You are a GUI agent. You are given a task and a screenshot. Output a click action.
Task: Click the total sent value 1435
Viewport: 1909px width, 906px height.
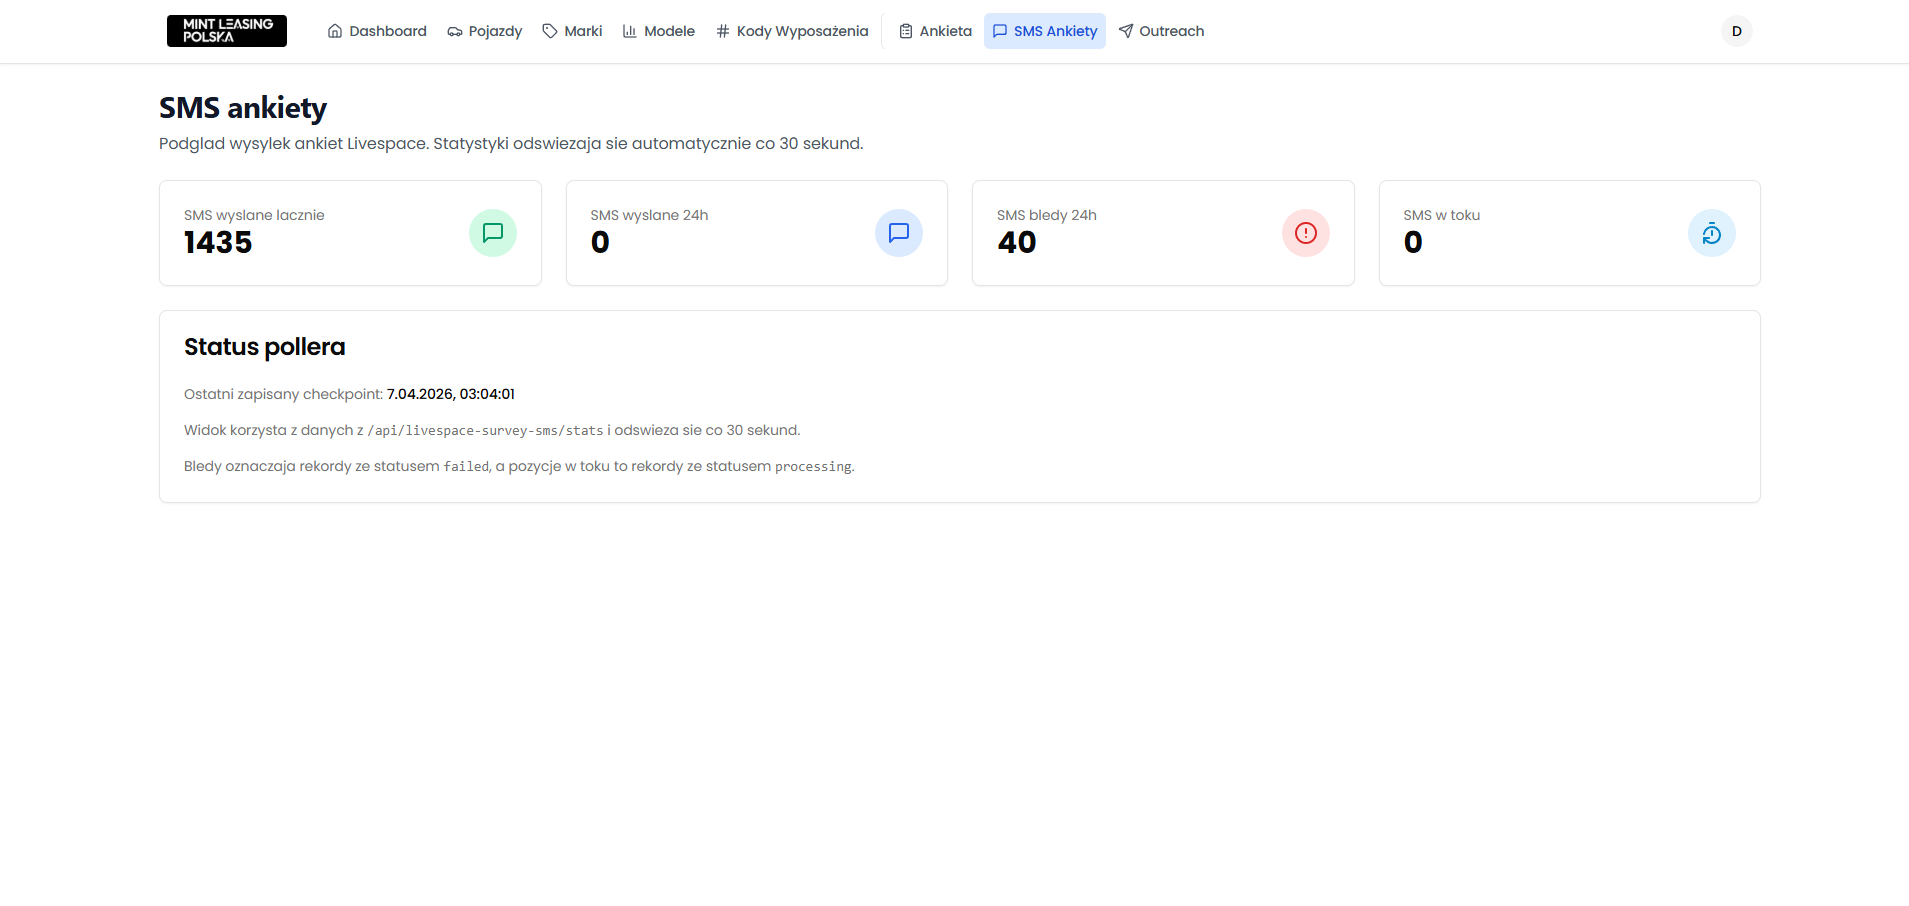click(x=218, y=243)
